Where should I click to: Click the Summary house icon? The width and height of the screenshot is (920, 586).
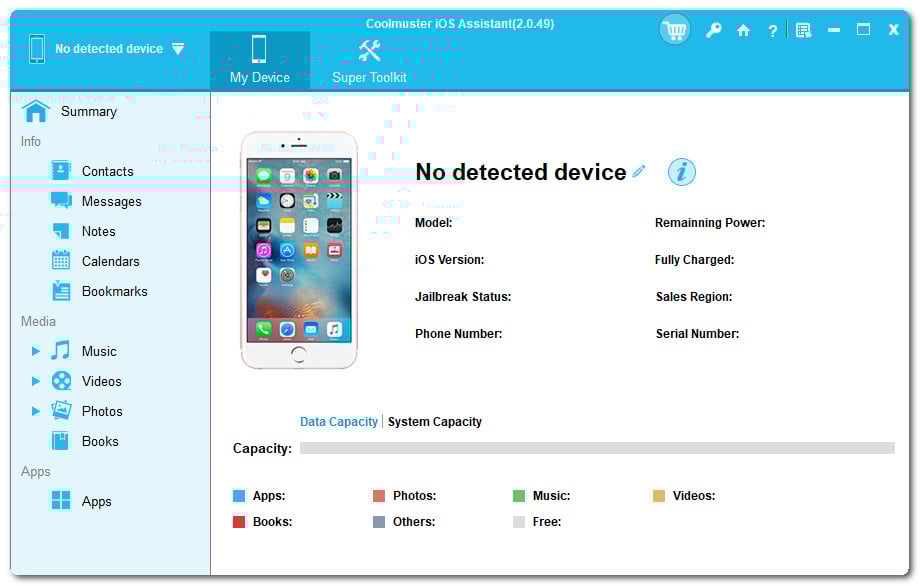coord(35,111)
